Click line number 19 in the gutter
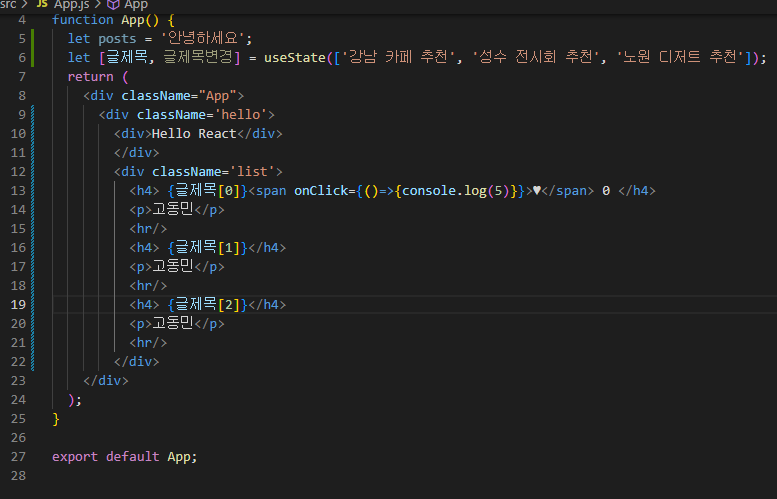777x499 pixels. 18,304
